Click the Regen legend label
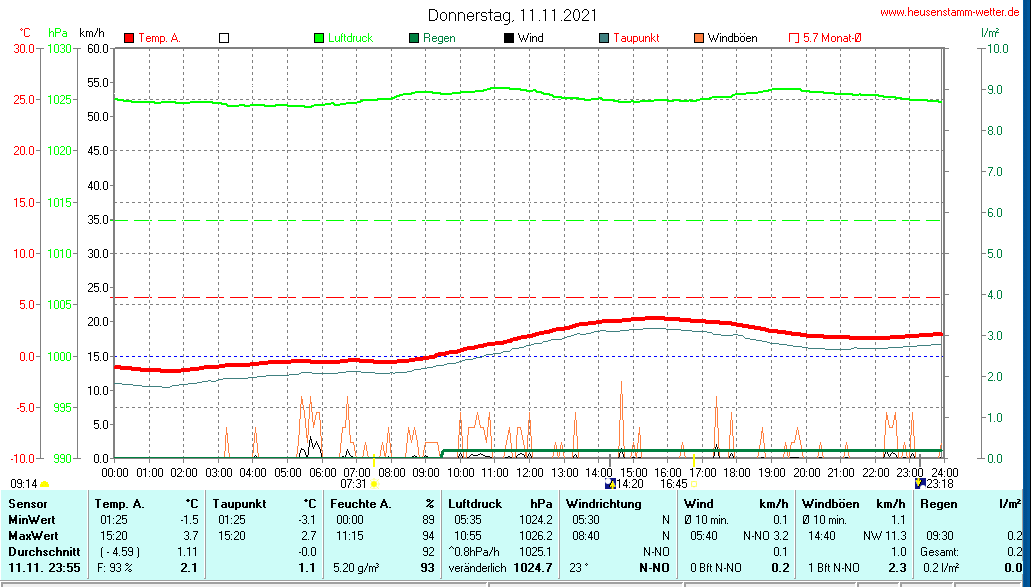This screenshot has height=587, width=1034. coord(439,38)
